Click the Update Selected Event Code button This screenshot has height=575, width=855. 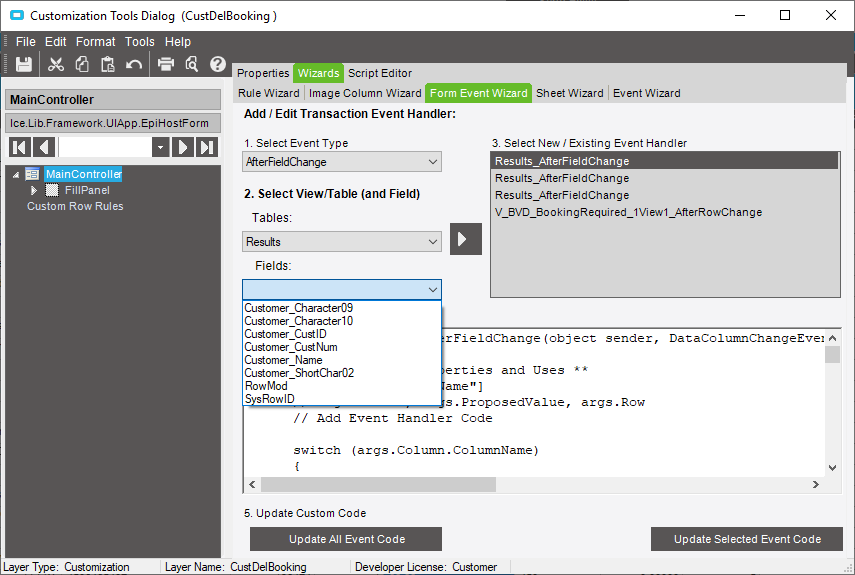(x=747, y=539)
